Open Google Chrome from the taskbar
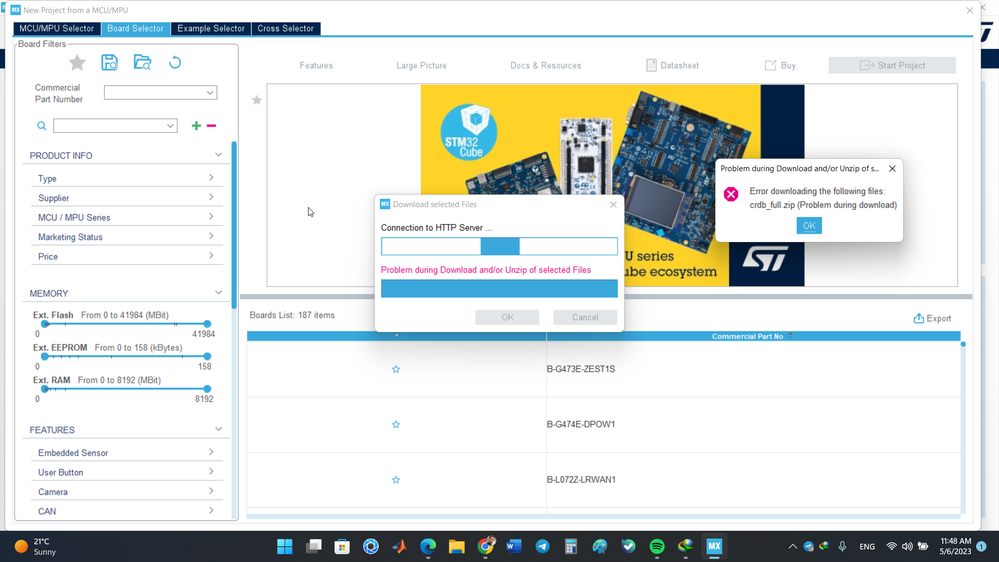The width and height of the screenshot is (999, 562). point(485,546)
